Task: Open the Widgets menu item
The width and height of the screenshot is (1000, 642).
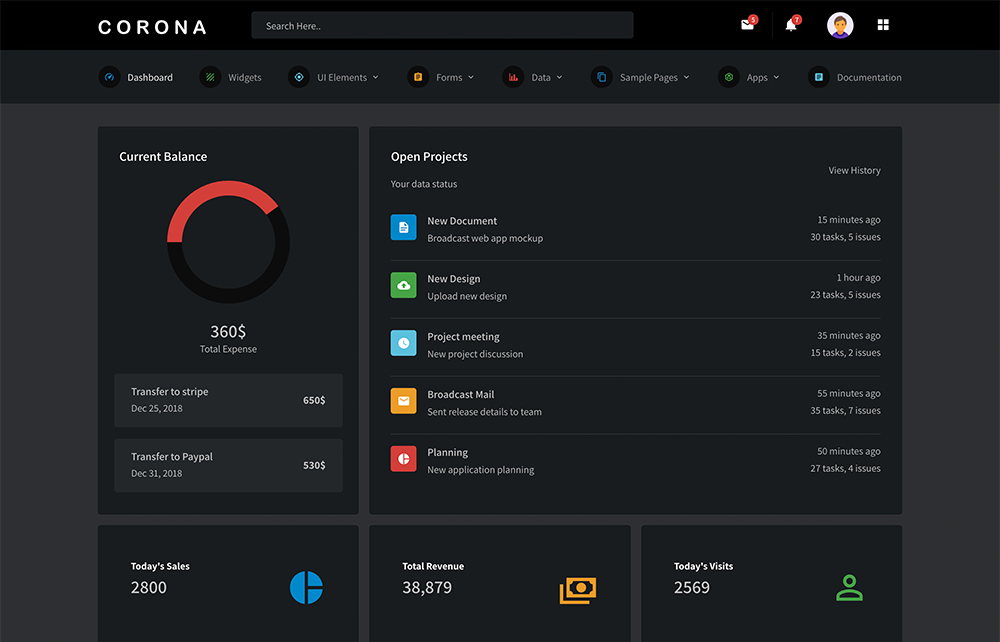Action: click(x=244, y=77)
